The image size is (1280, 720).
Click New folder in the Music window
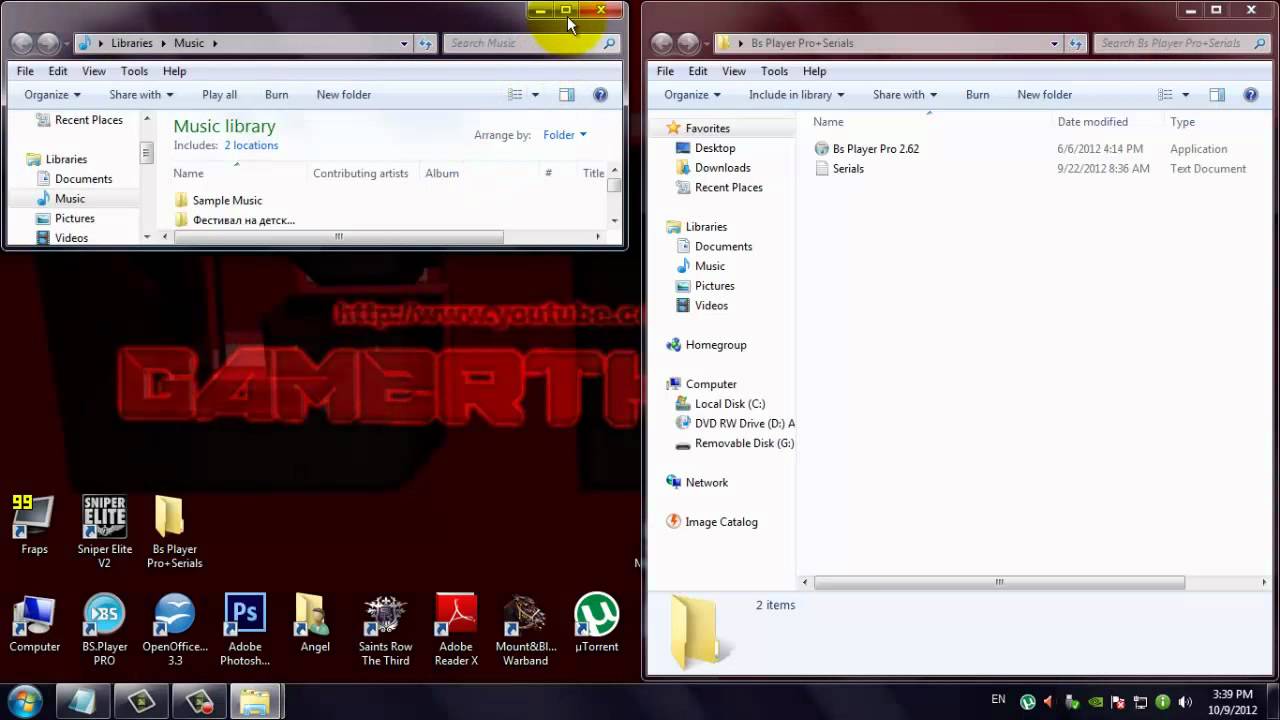coord(343,95)
